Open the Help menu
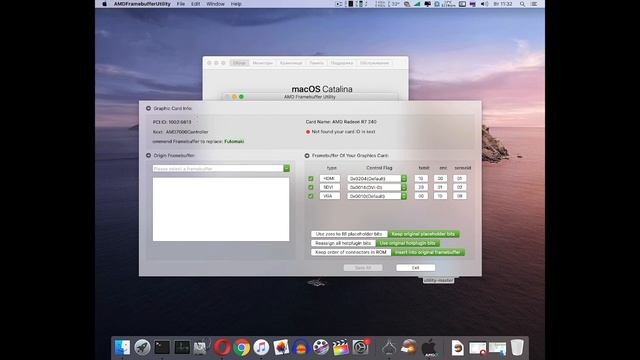Viewport: 640px width, 360px height. coord(236,4)
